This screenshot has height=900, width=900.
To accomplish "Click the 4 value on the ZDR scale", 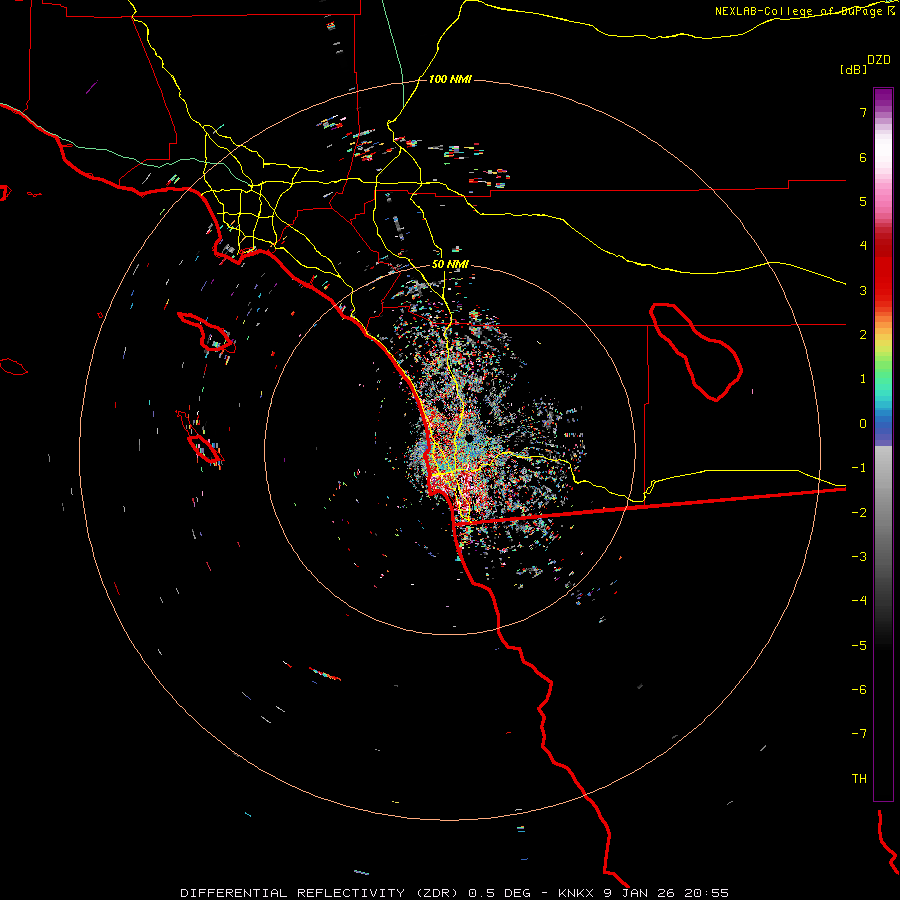I will coord(863,246).
